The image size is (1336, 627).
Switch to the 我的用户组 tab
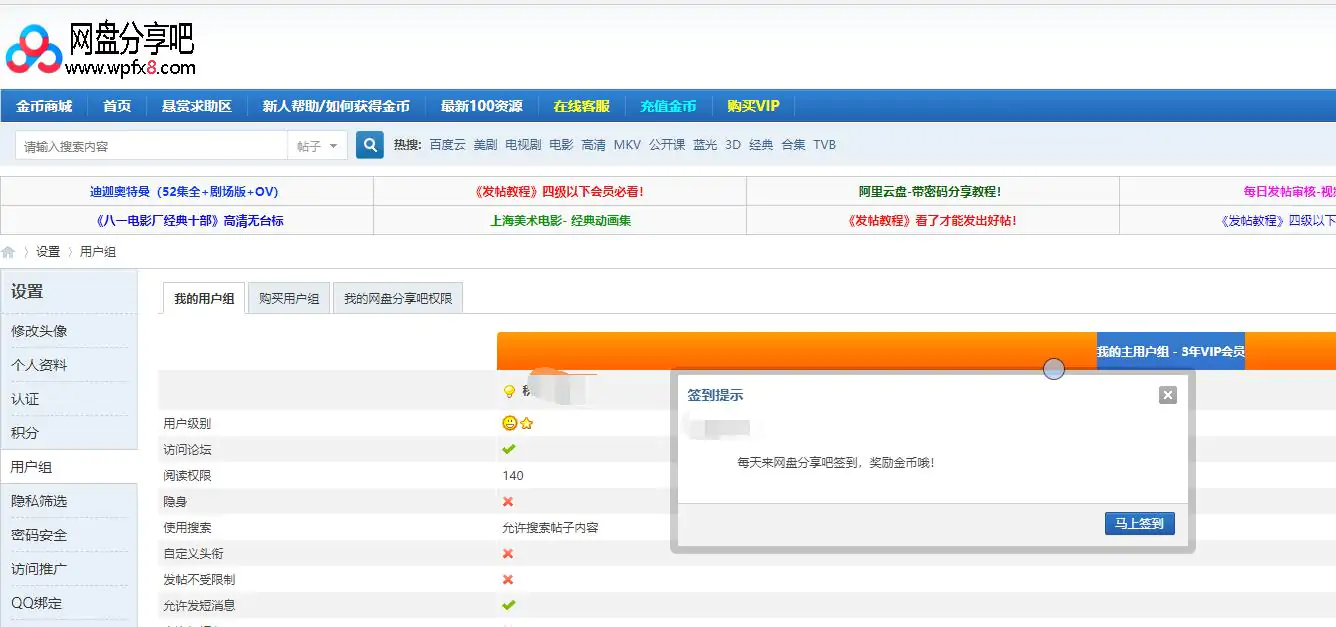[x=204, y=298]
